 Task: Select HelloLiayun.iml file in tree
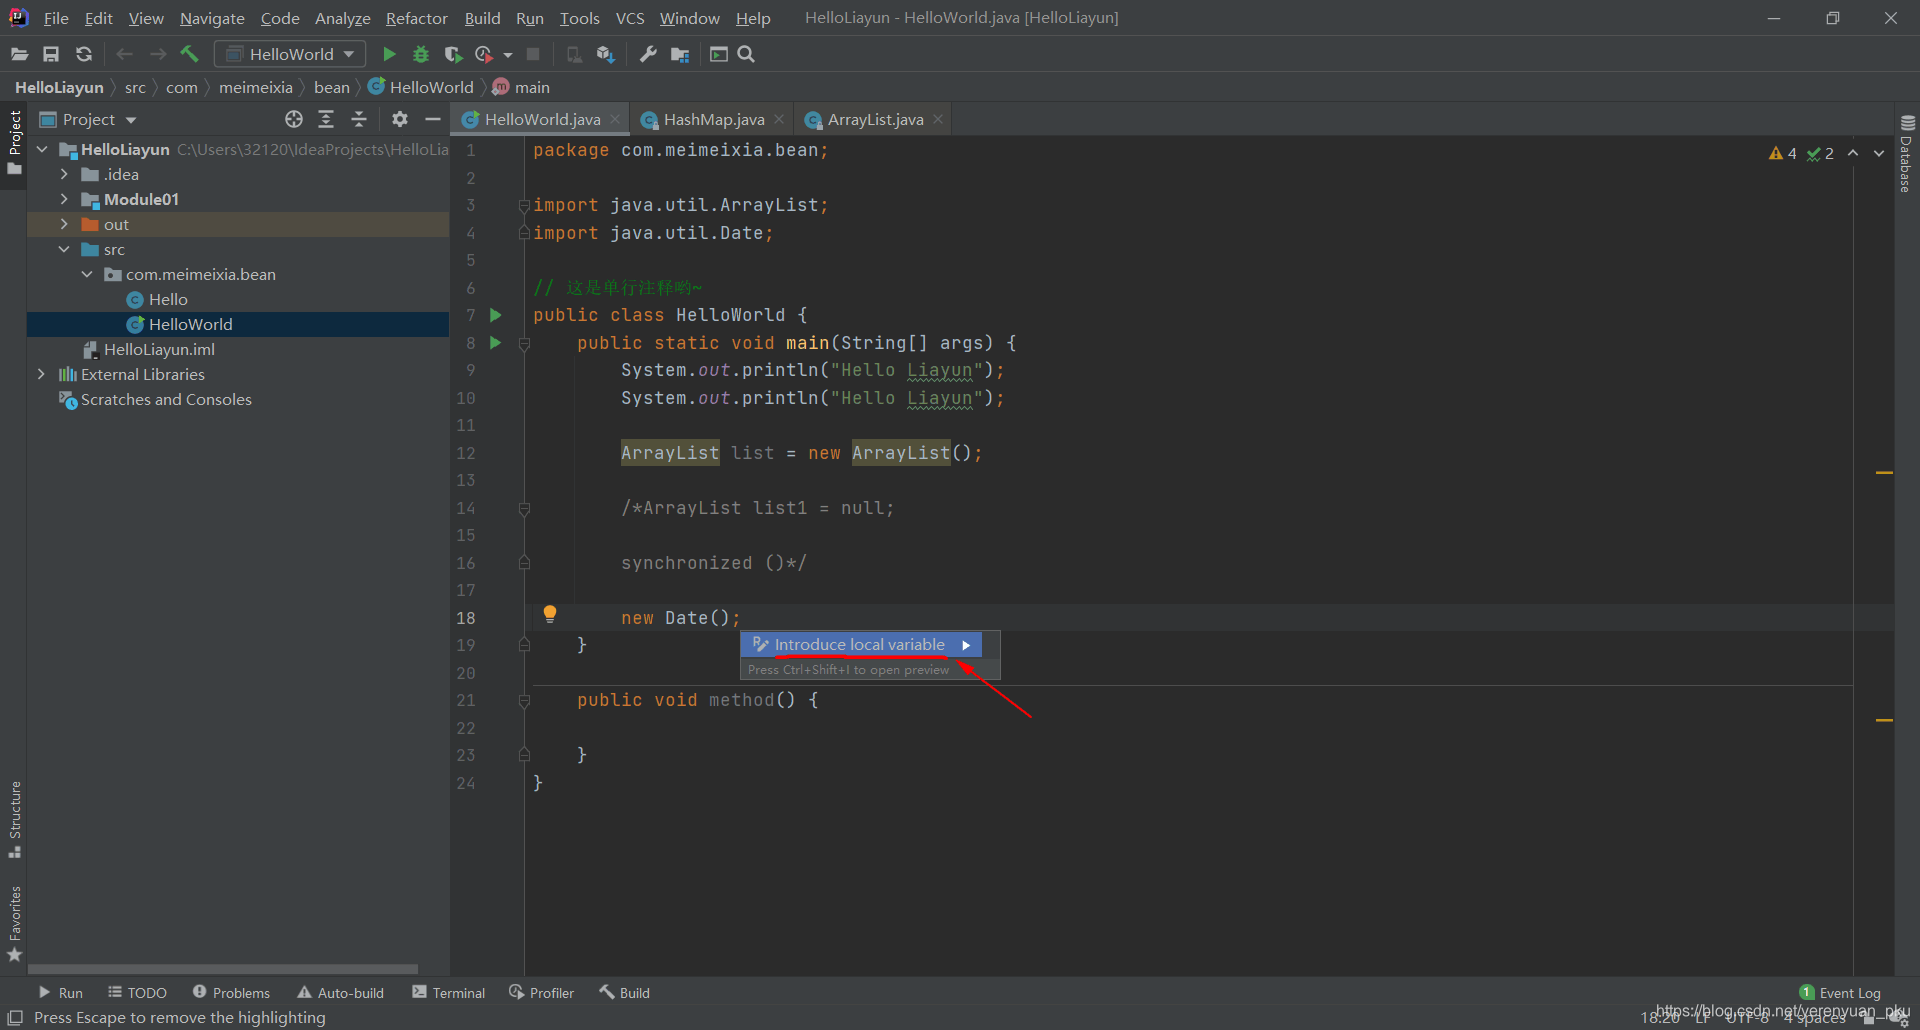point(159,349)
